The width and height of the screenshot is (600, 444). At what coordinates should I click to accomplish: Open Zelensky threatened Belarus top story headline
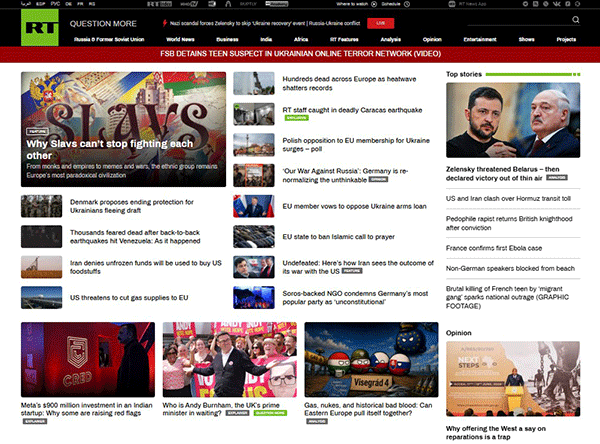(502, 173)
